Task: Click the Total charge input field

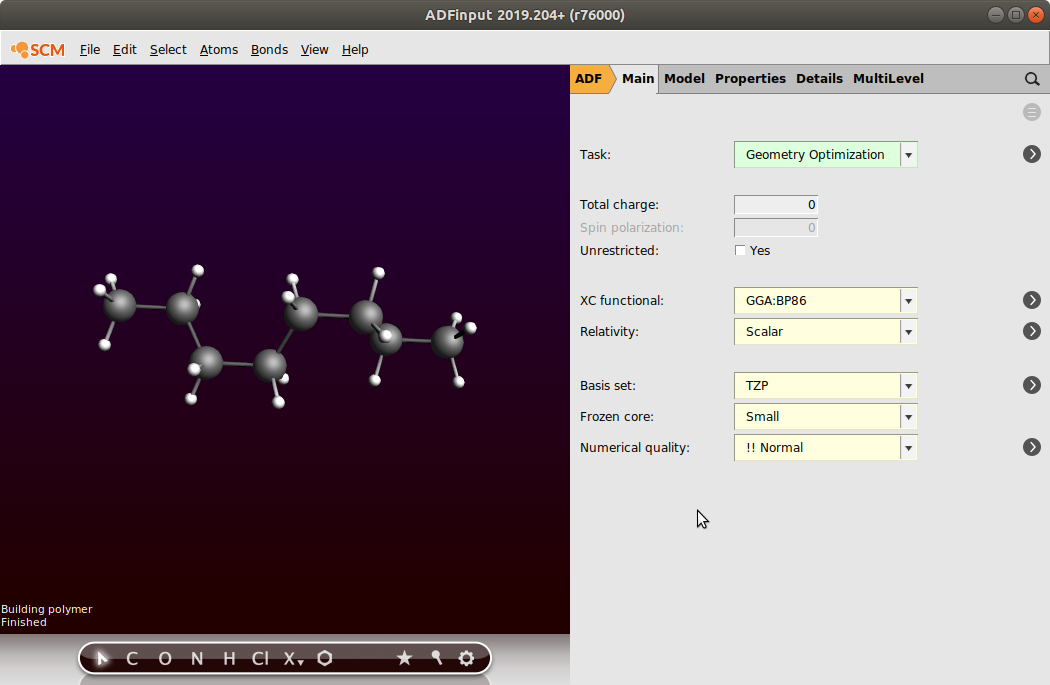Action: pyautogui.click(x=776, y=204)
